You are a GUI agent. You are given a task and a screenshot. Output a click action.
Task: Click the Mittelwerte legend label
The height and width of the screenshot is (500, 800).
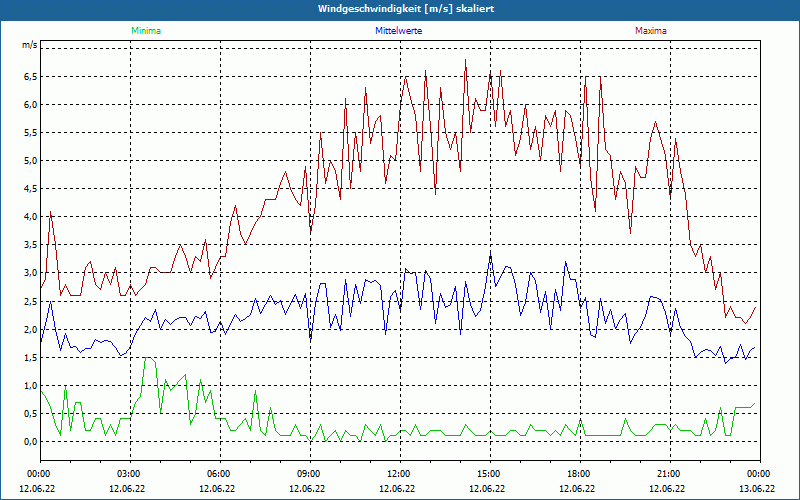pyautogui.click(x=398, y=31)
